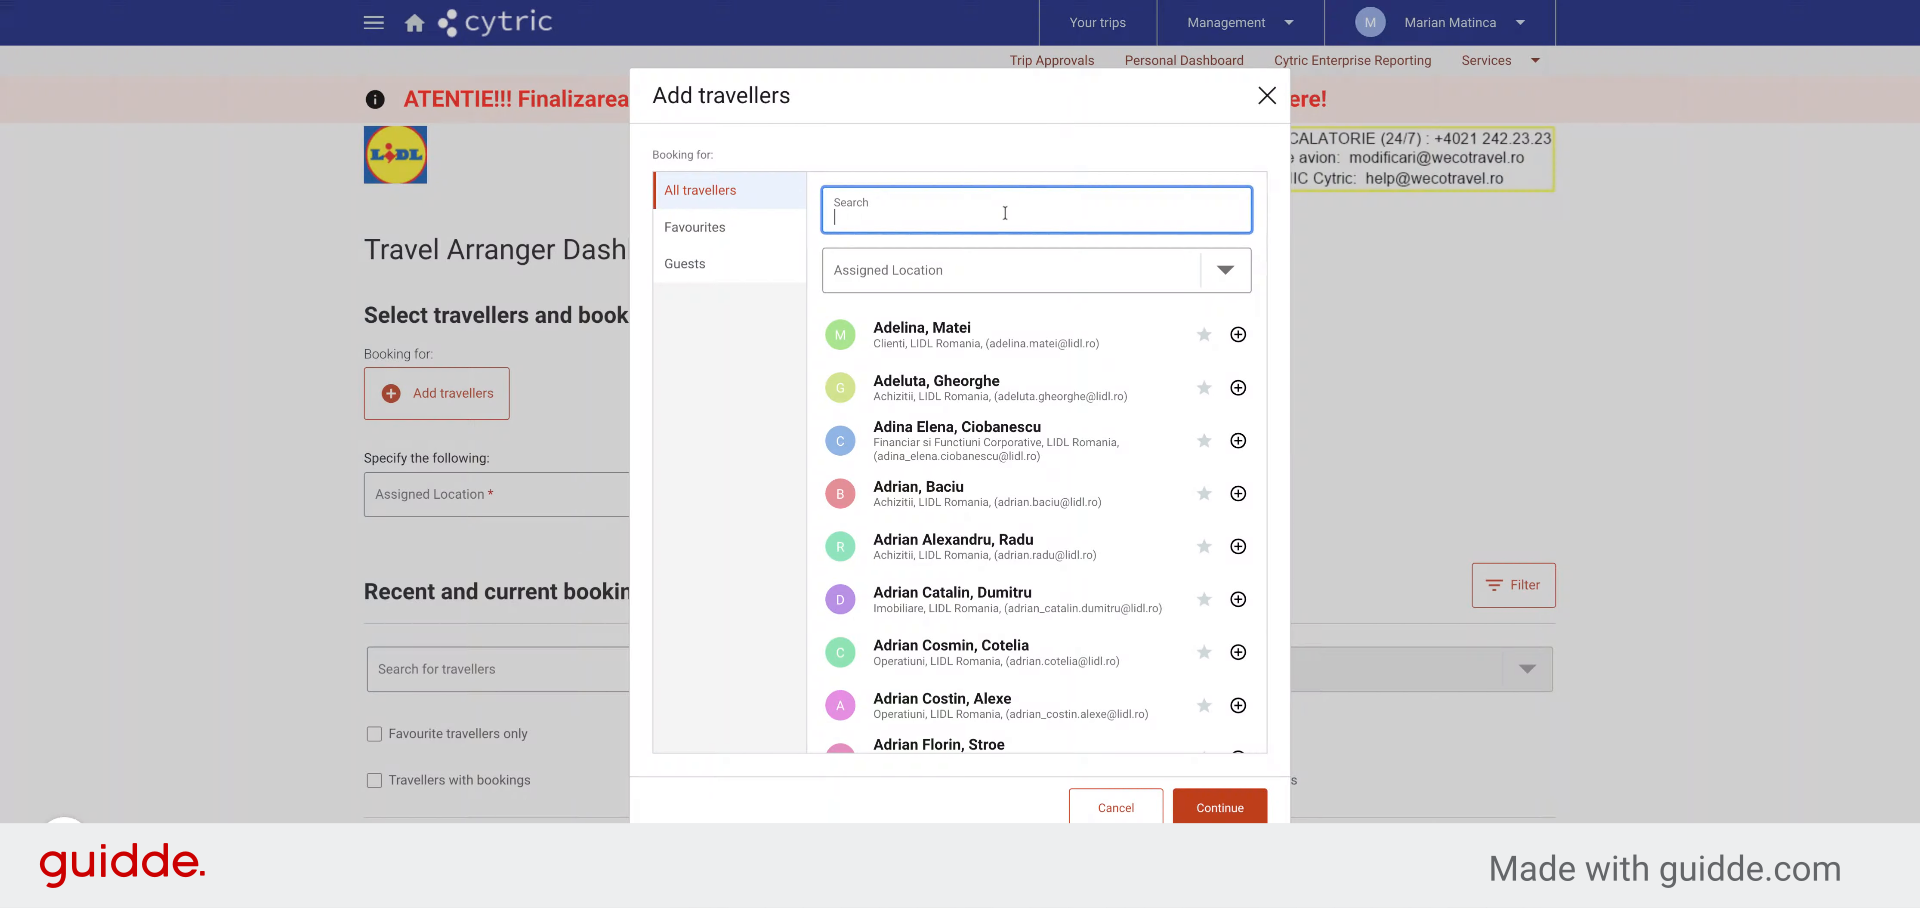Open the Management dropdown menu

pos(1240,22)
